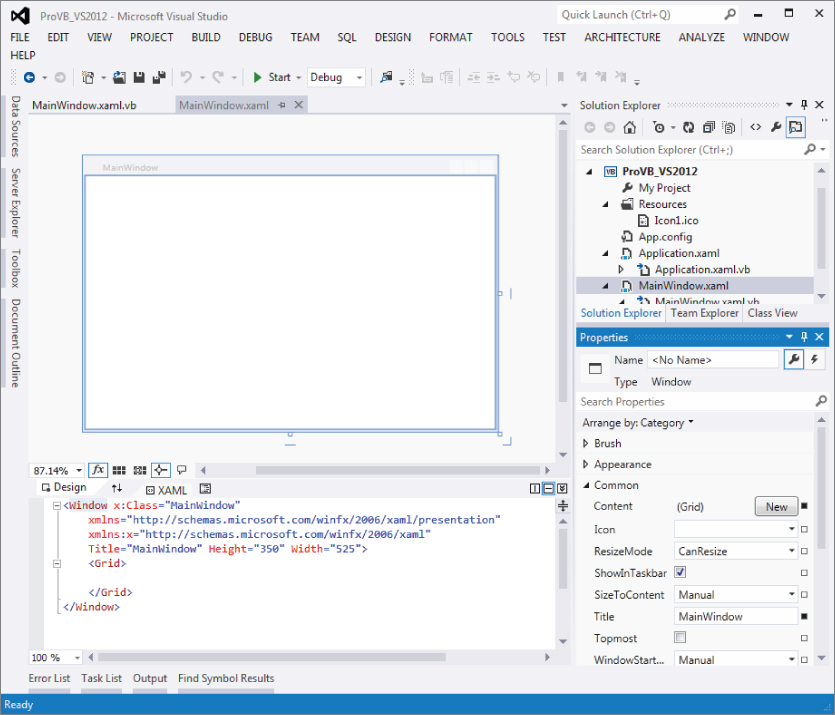The image size is (835, 715).
Task: Click the Save All toolbar icon
Action: tap(157, 77)
